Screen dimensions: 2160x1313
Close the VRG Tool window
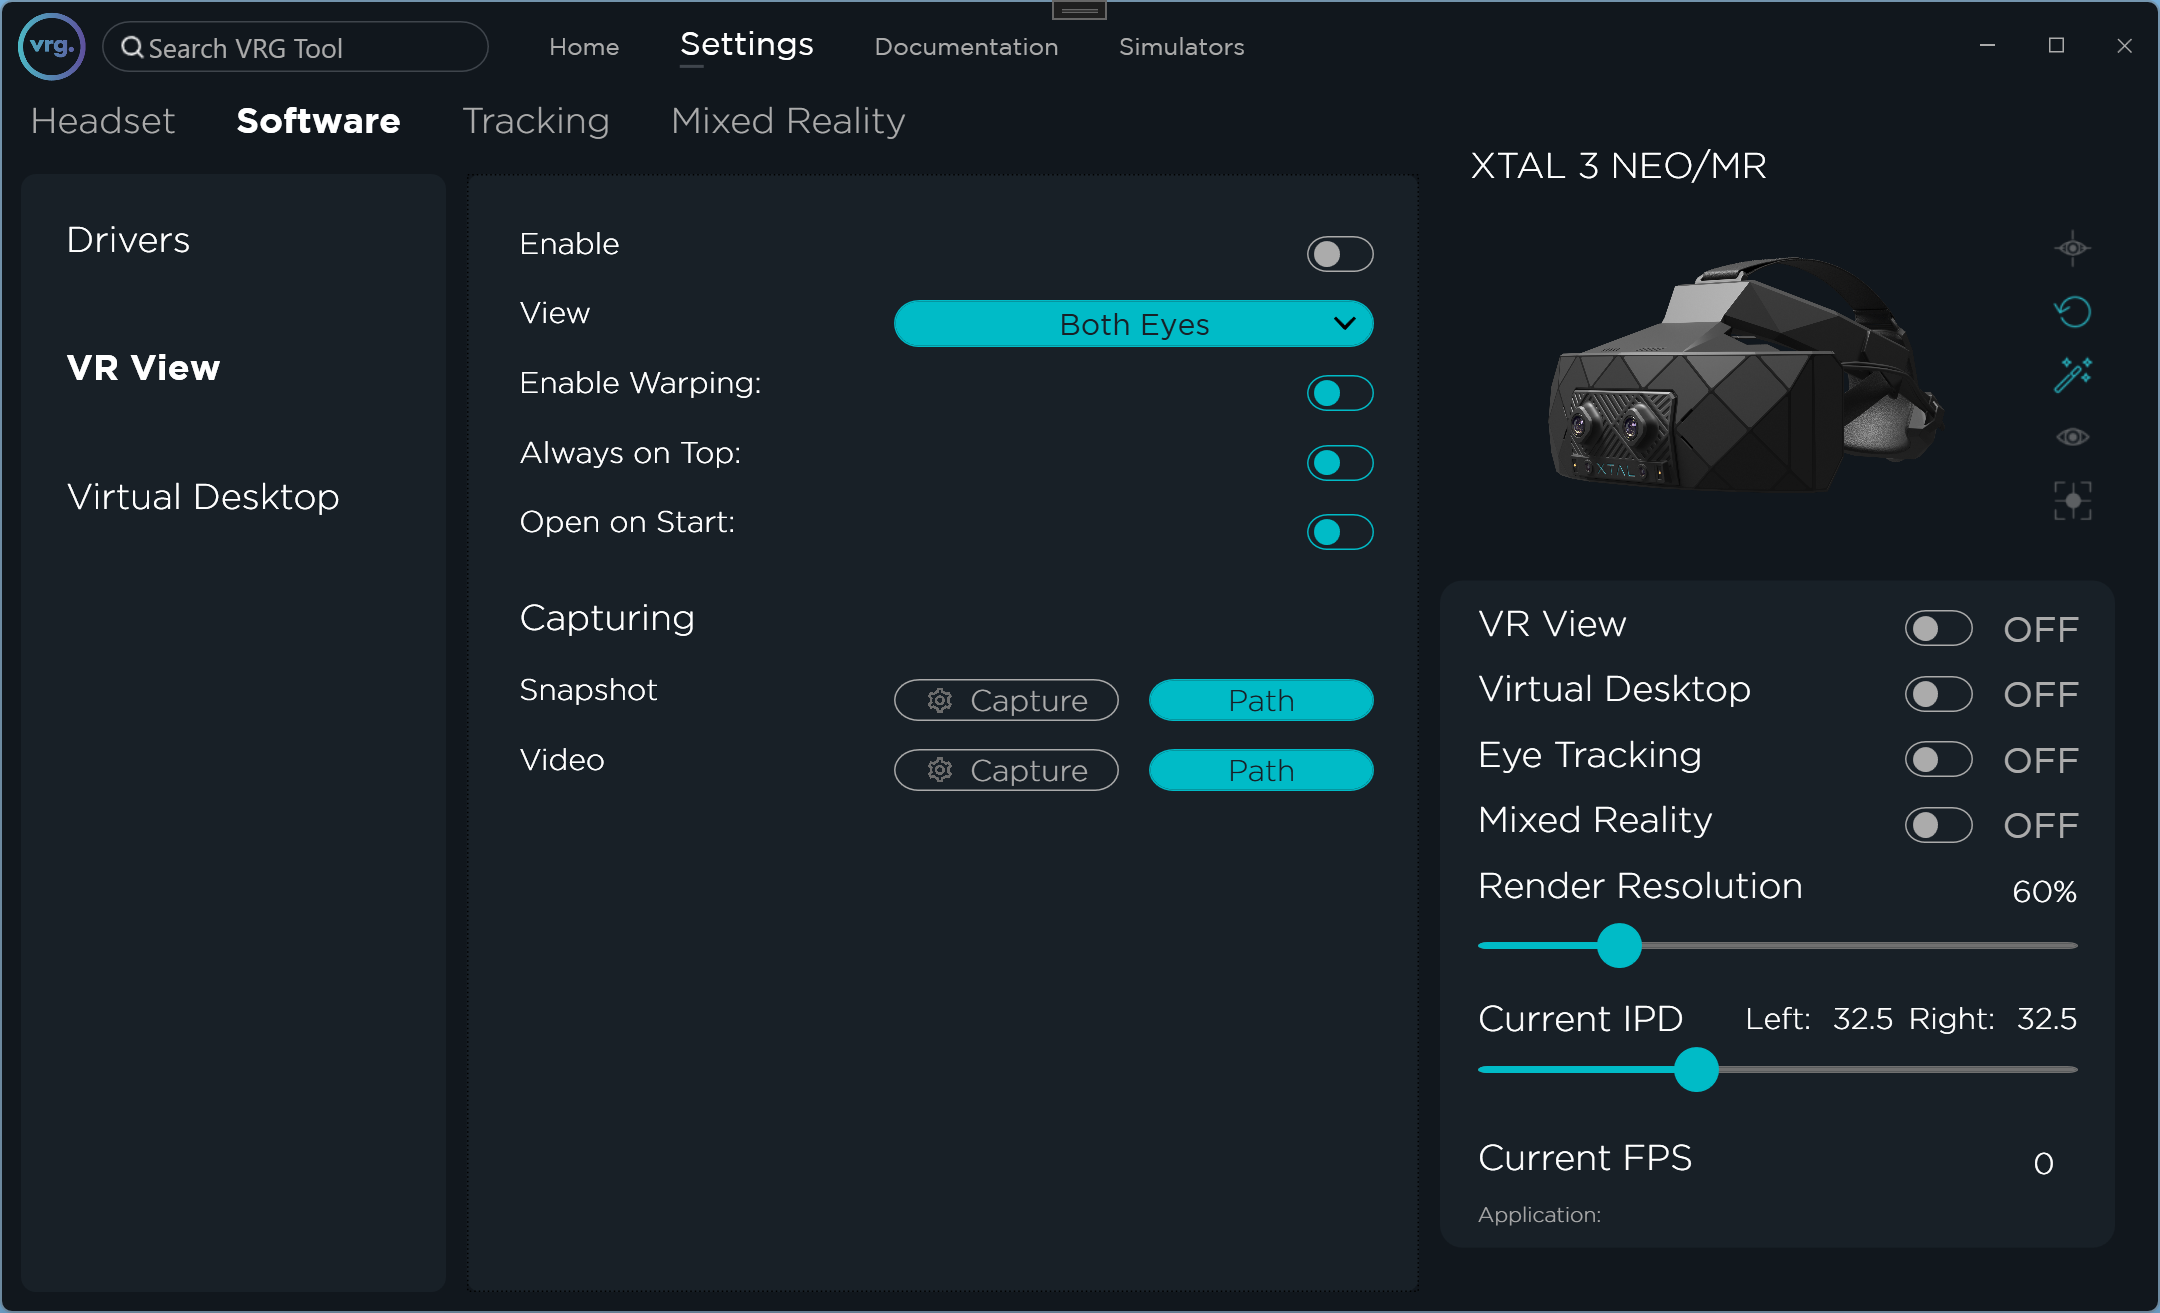pos(2124,46)
